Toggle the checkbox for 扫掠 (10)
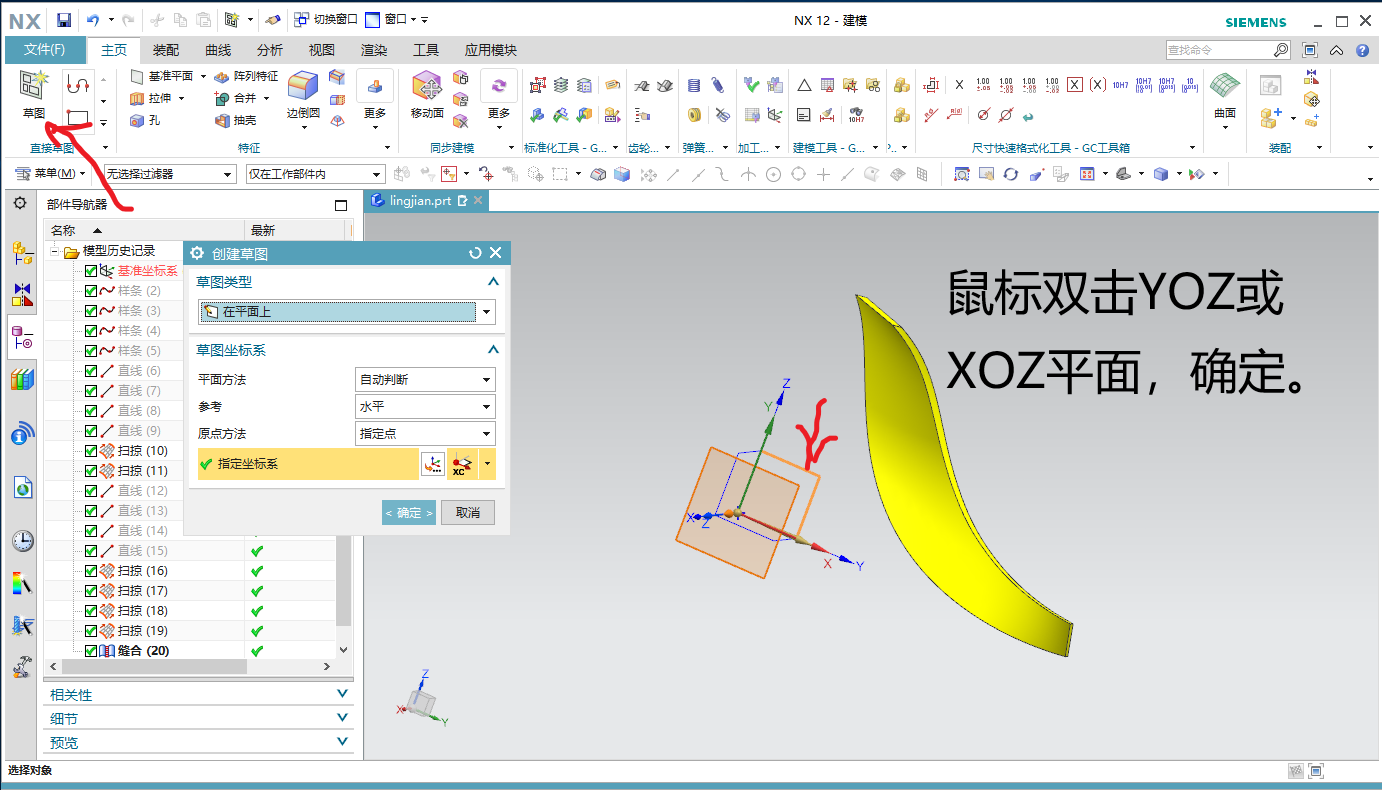The image size is (1382, 790). tap(91, 451)
